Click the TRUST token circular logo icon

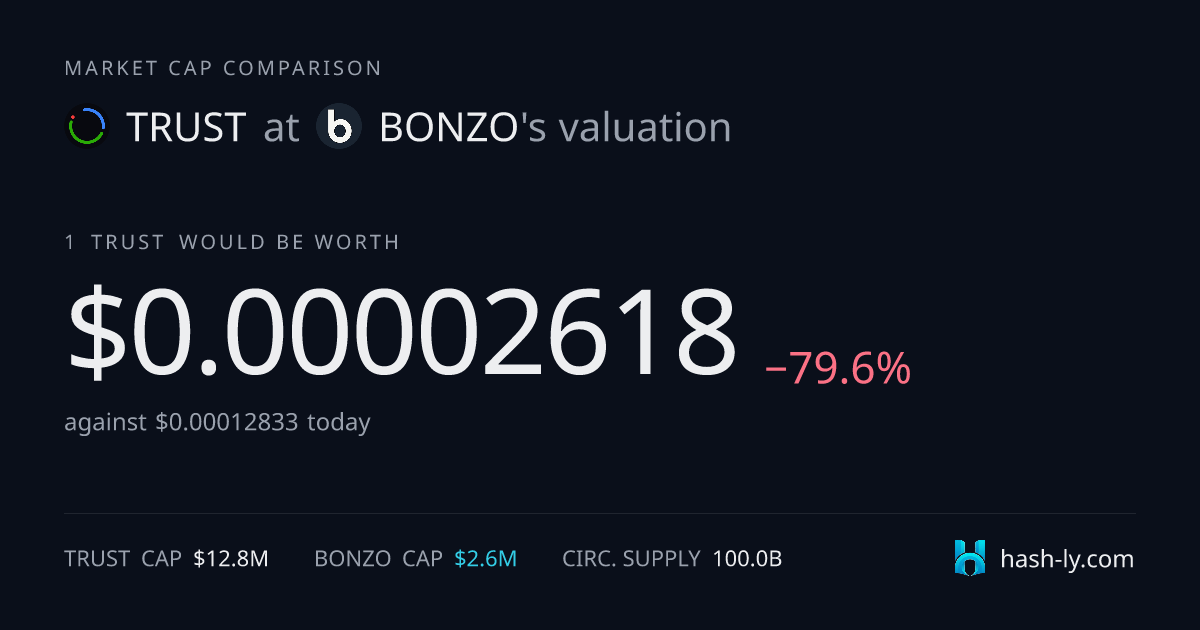87,127
